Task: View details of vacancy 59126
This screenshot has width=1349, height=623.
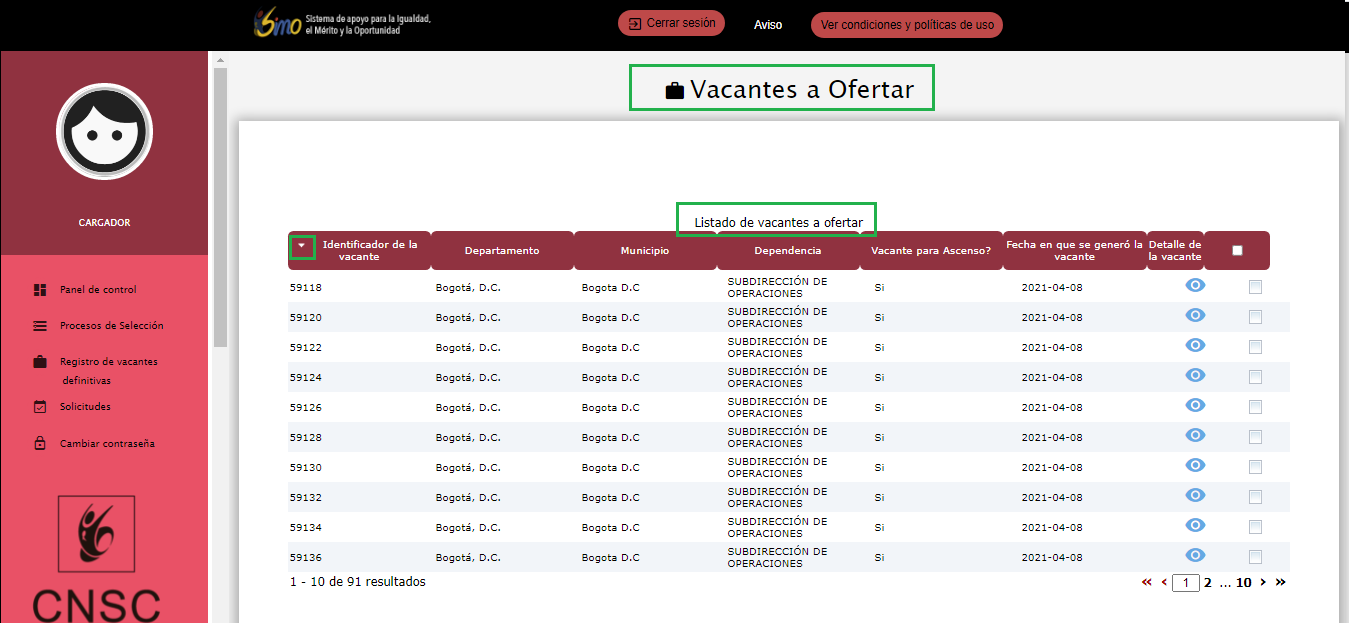Action: pos(1194,406)
